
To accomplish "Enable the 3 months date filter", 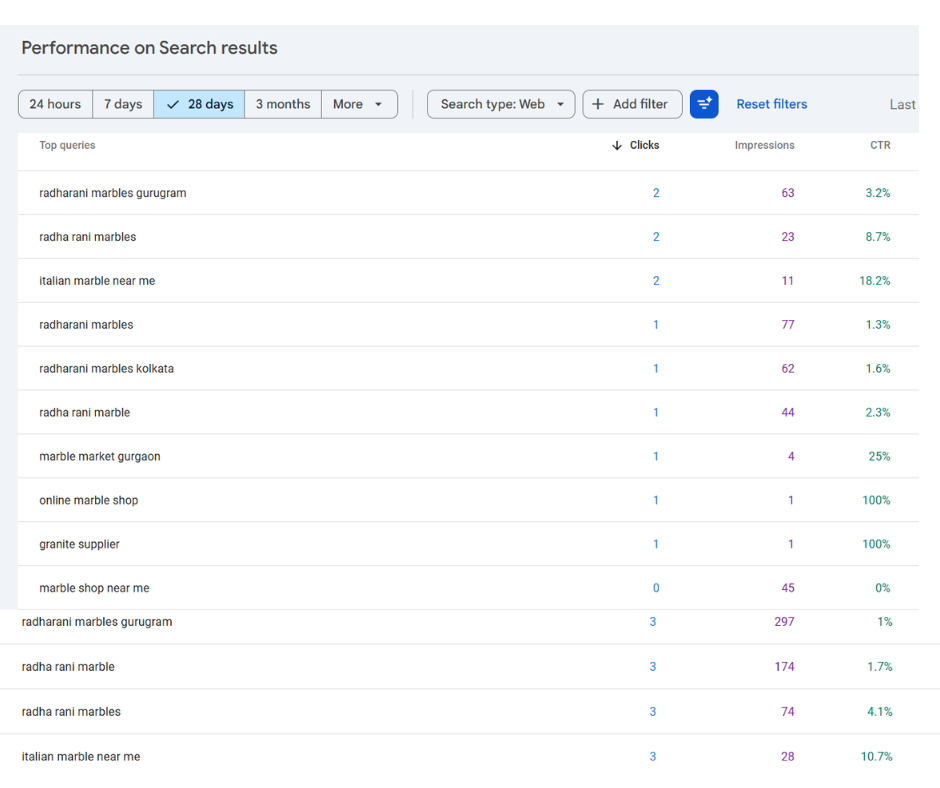I will (283, 104).
